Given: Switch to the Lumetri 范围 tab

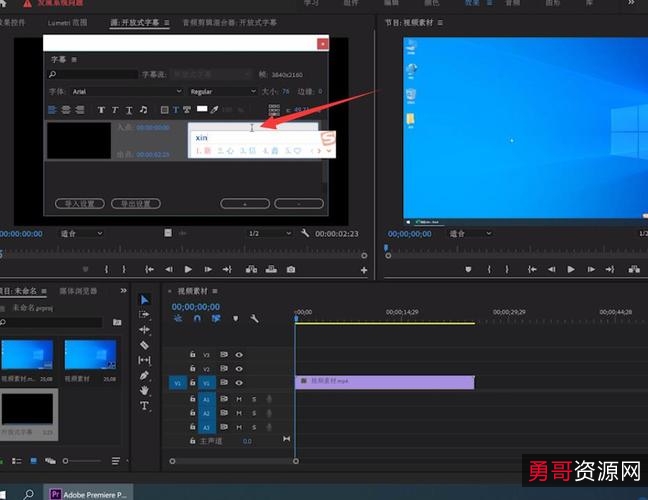Looking at the screenshot, I should point(67,21).
